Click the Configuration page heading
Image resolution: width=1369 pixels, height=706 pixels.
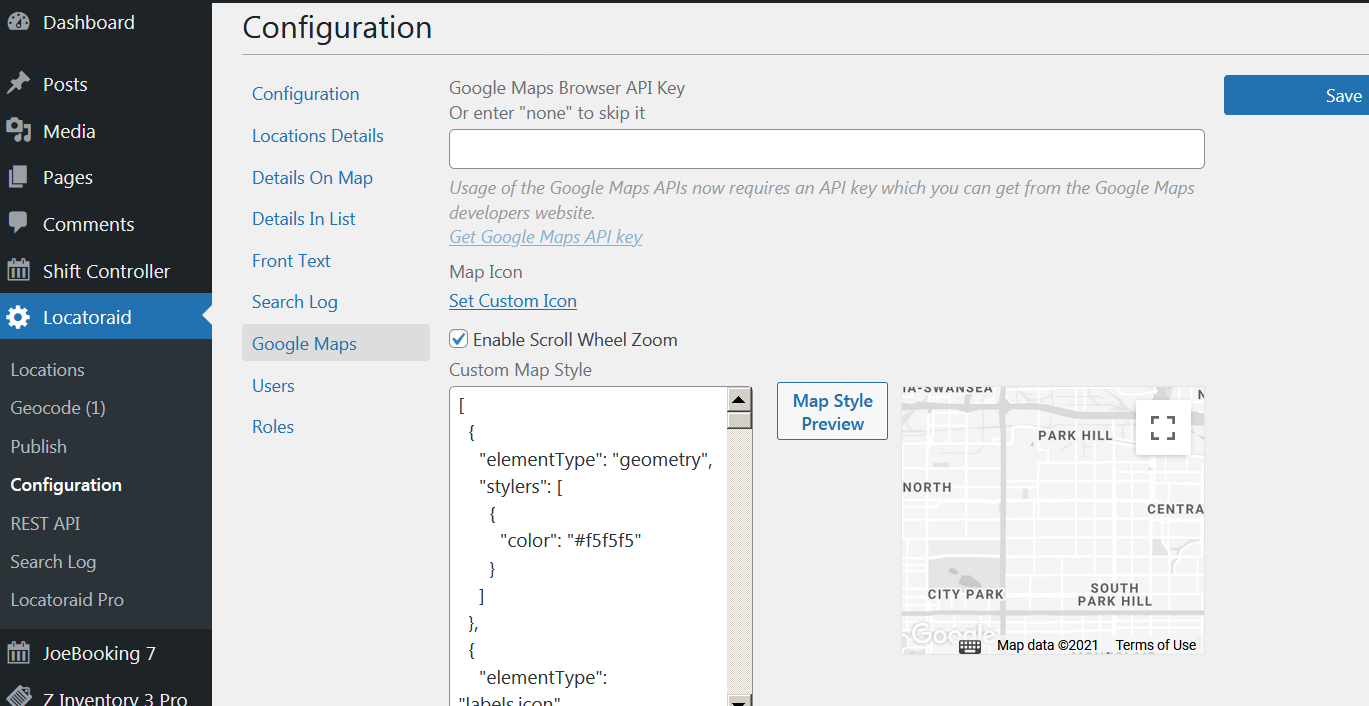pyautogui.click(x=337, y=27)
